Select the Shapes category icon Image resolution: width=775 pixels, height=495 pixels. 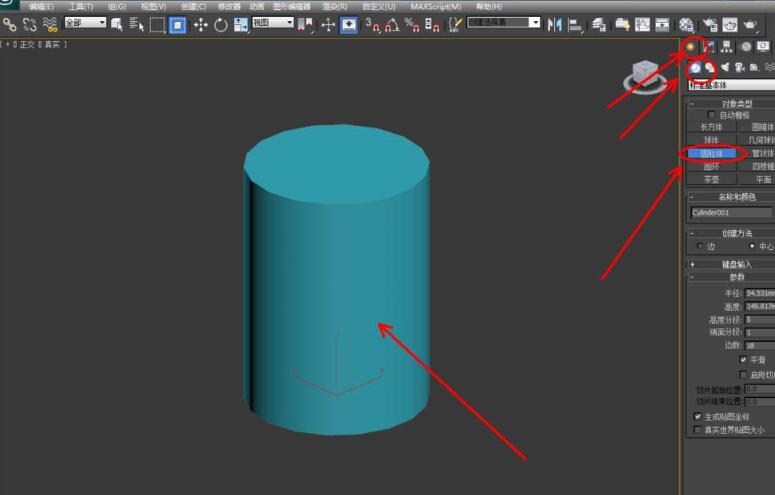click(x=710, y=67)
